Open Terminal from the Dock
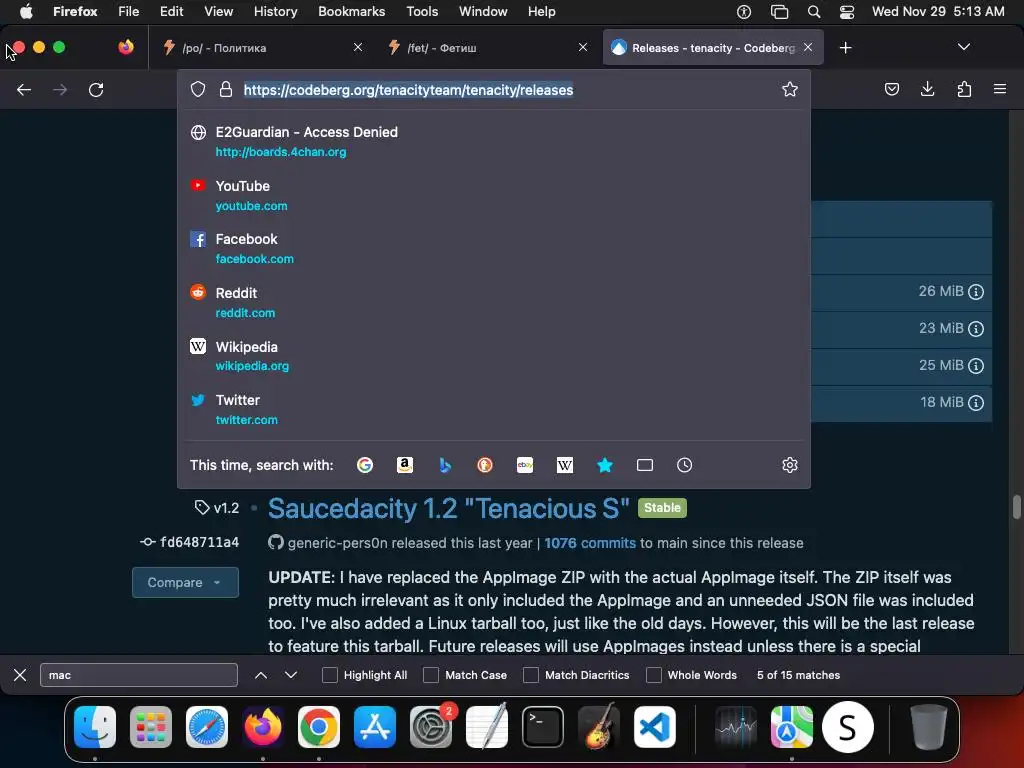1024x768 pixels. pos(543,727)
